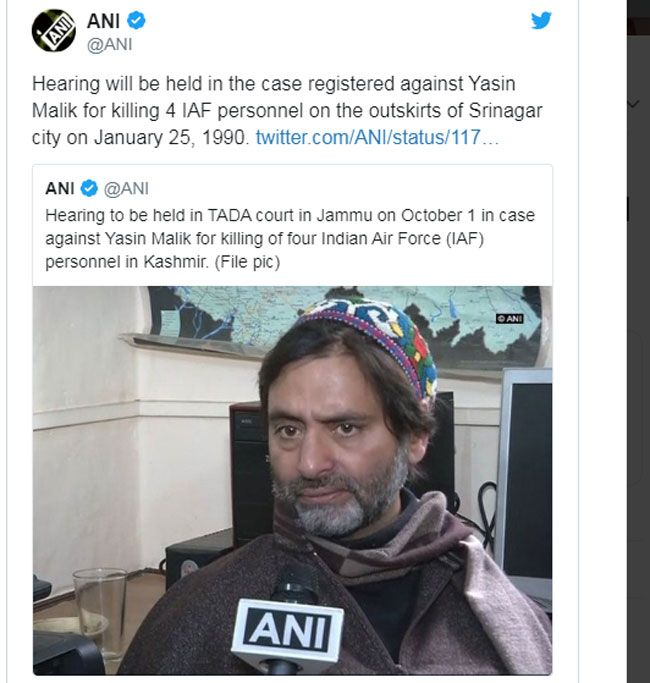The width and height of the screenshot is (650, 683).
Task: Click the Twitter bird logo
Action: (x=541, y=20)
